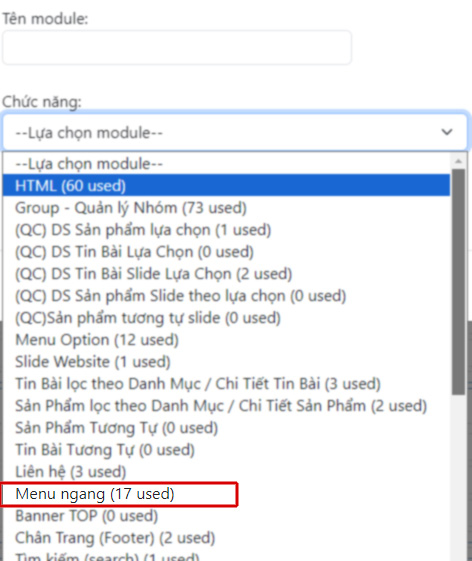Choose Menu ngang (17 used)

(226, 494)
